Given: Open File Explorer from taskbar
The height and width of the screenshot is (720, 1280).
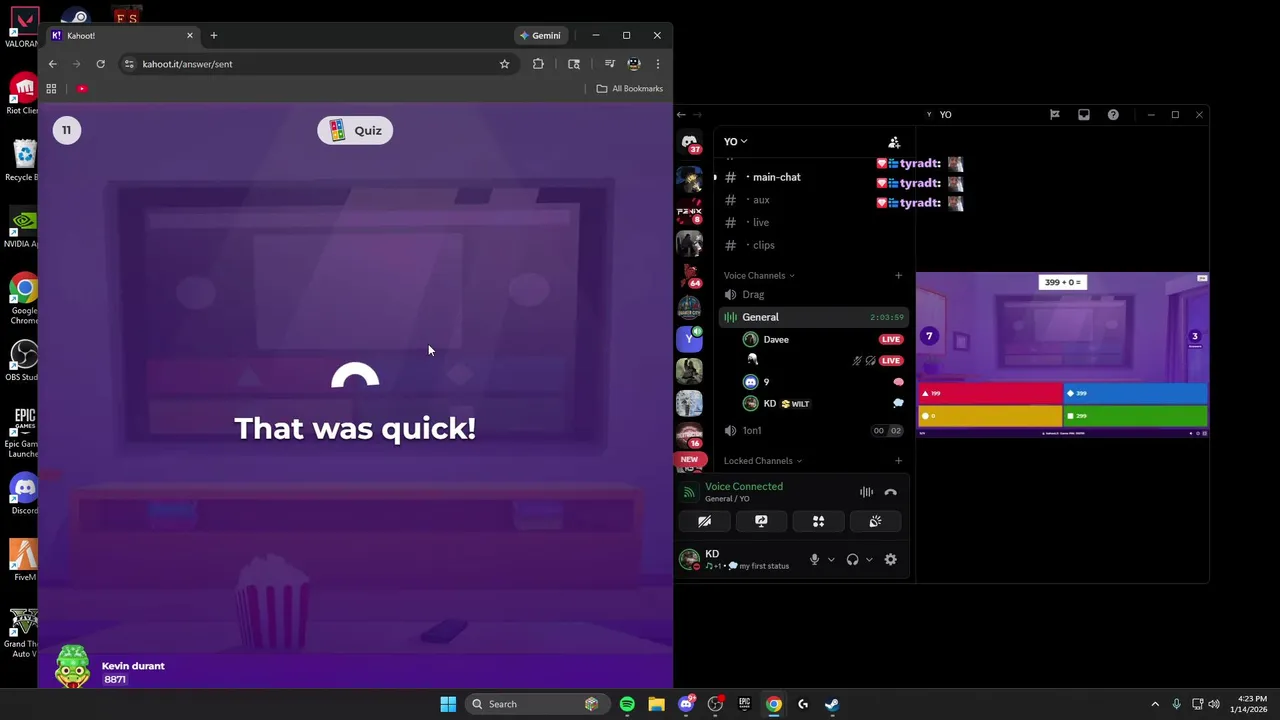Looking at the screenshot, I should [656, 704].
